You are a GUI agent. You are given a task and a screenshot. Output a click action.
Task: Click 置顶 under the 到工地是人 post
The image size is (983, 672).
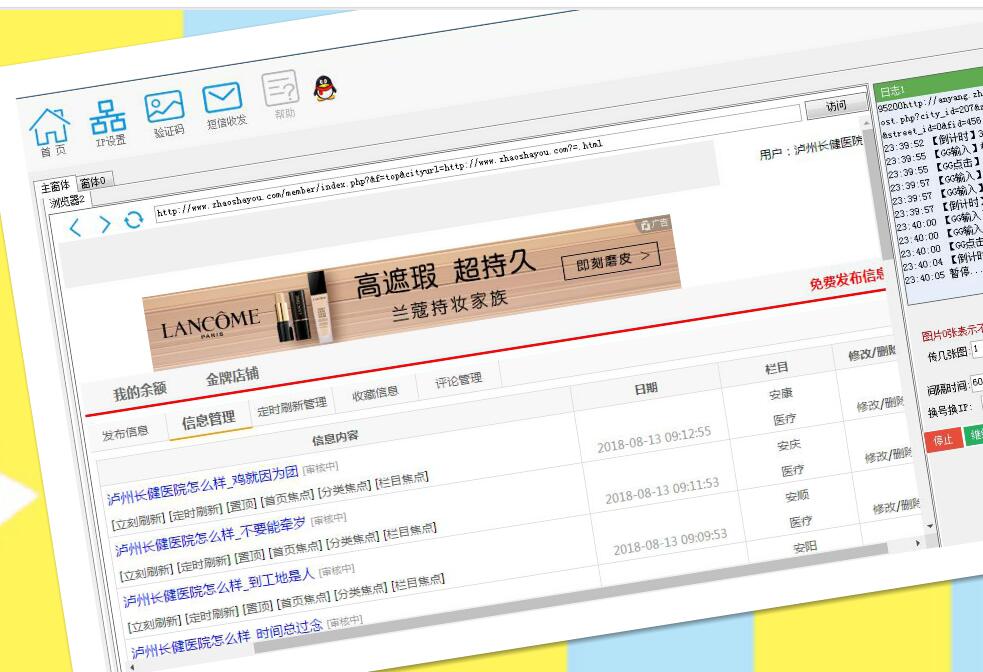(x=258, y=607)
